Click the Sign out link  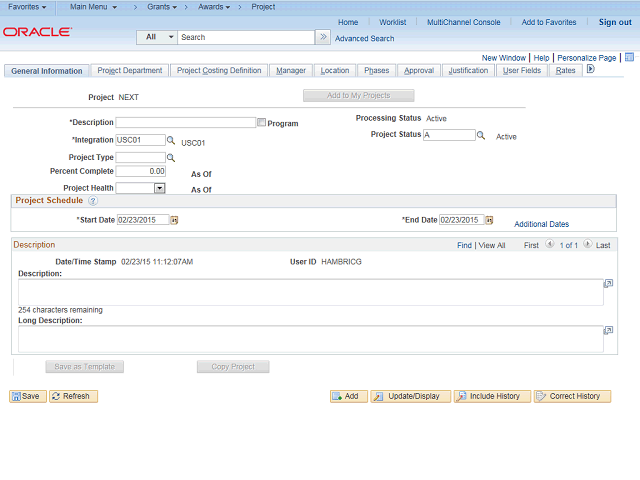[615, 22]
